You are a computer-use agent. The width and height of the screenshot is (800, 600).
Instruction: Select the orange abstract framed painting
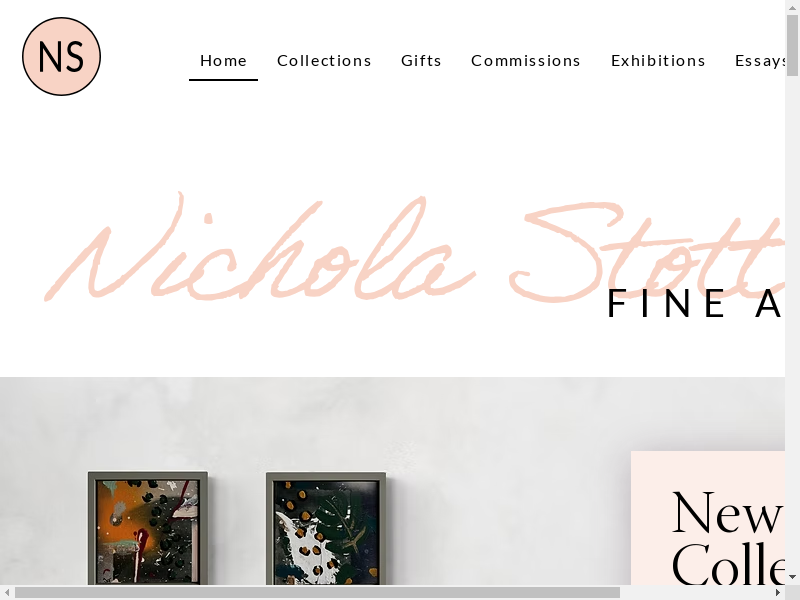(x=147, y=528)
